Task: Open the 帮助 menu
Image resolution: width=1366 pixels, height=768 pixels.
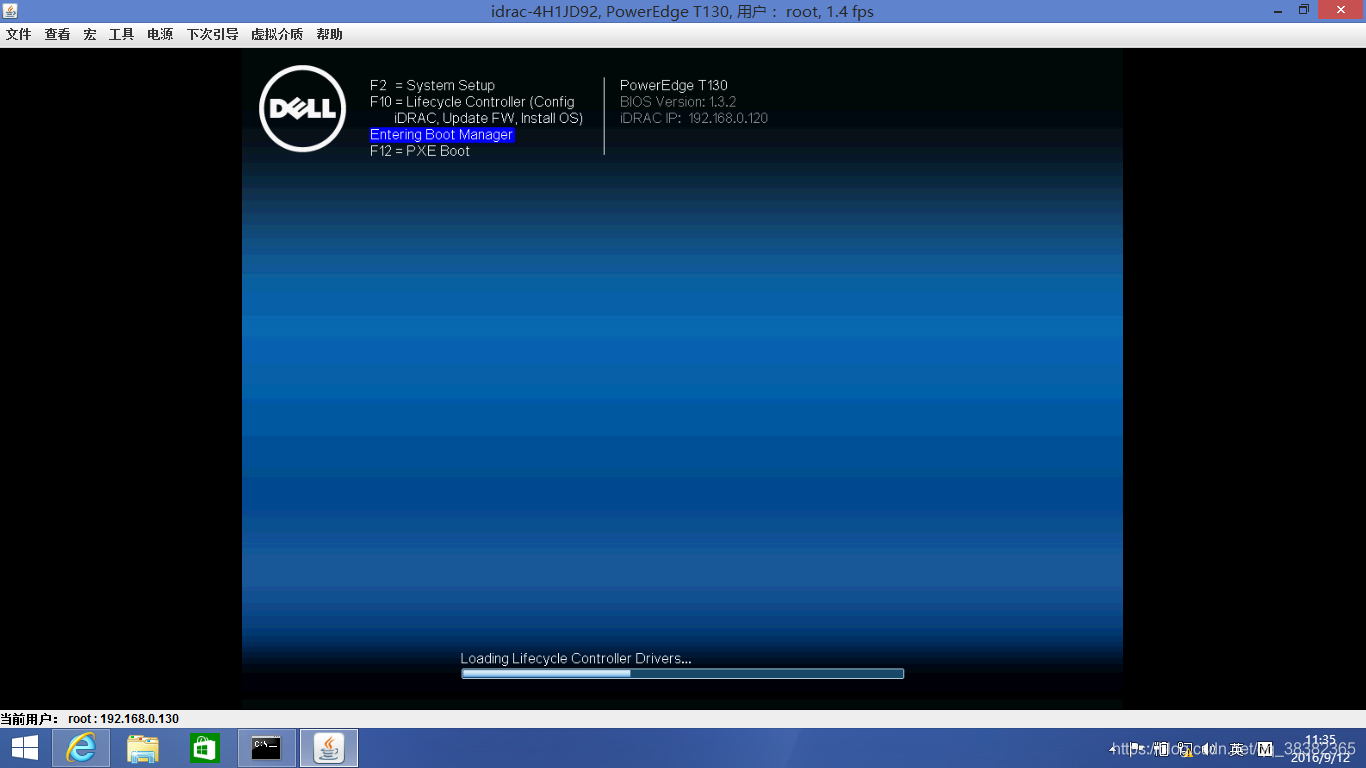Action: click(329, 34)
